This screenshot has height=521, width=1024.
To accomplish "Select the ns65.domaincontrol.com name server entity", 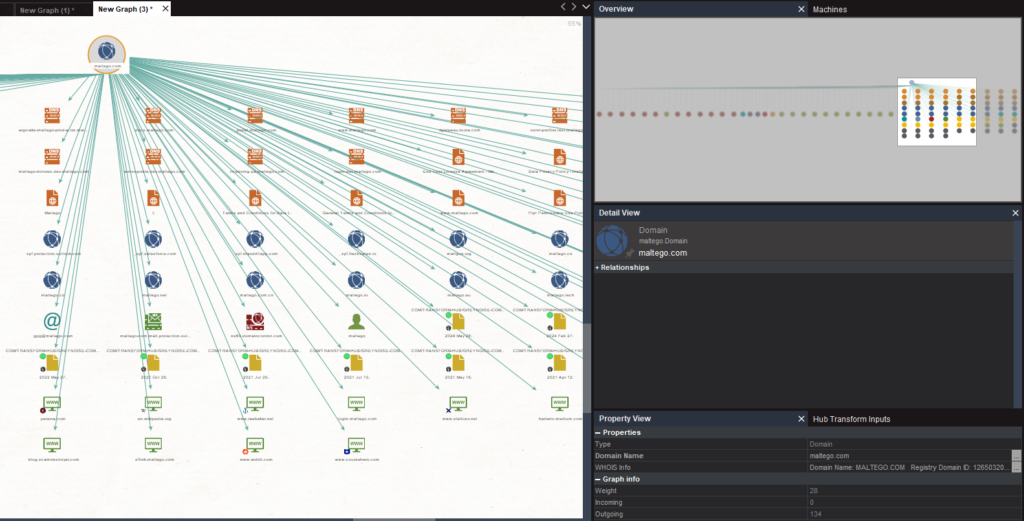I will (255, 321).
